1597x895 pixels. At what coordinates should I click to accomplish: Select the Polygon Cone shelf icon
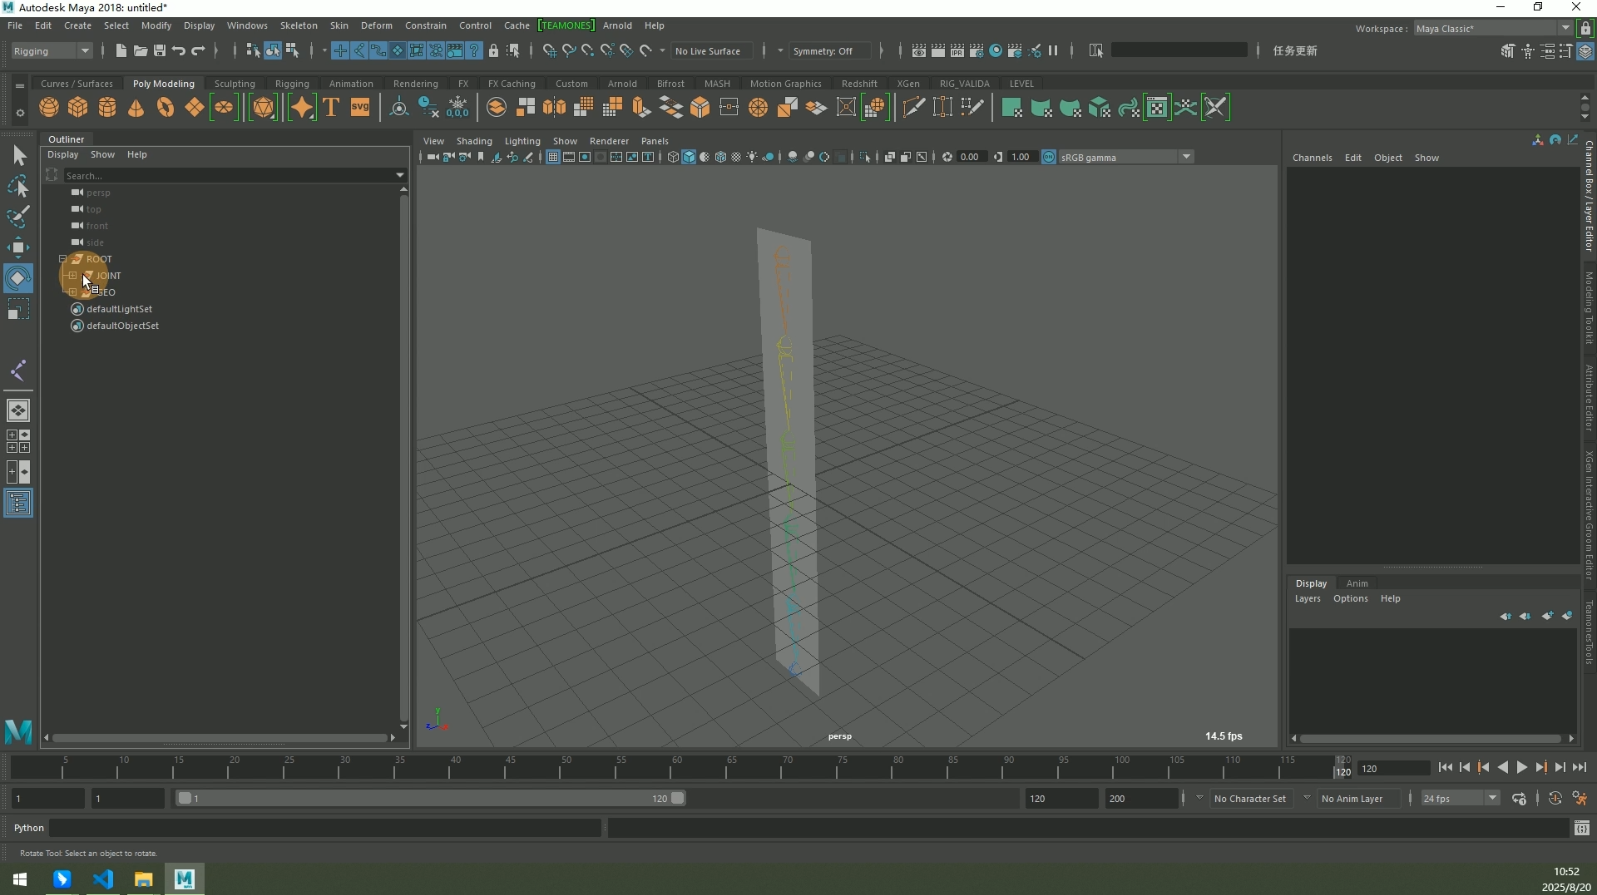pos(136,108)
